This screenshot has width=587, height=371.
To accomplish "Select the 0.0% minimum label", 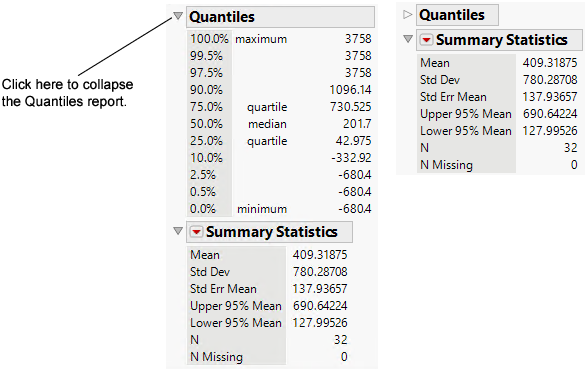I will click(203, 209).
